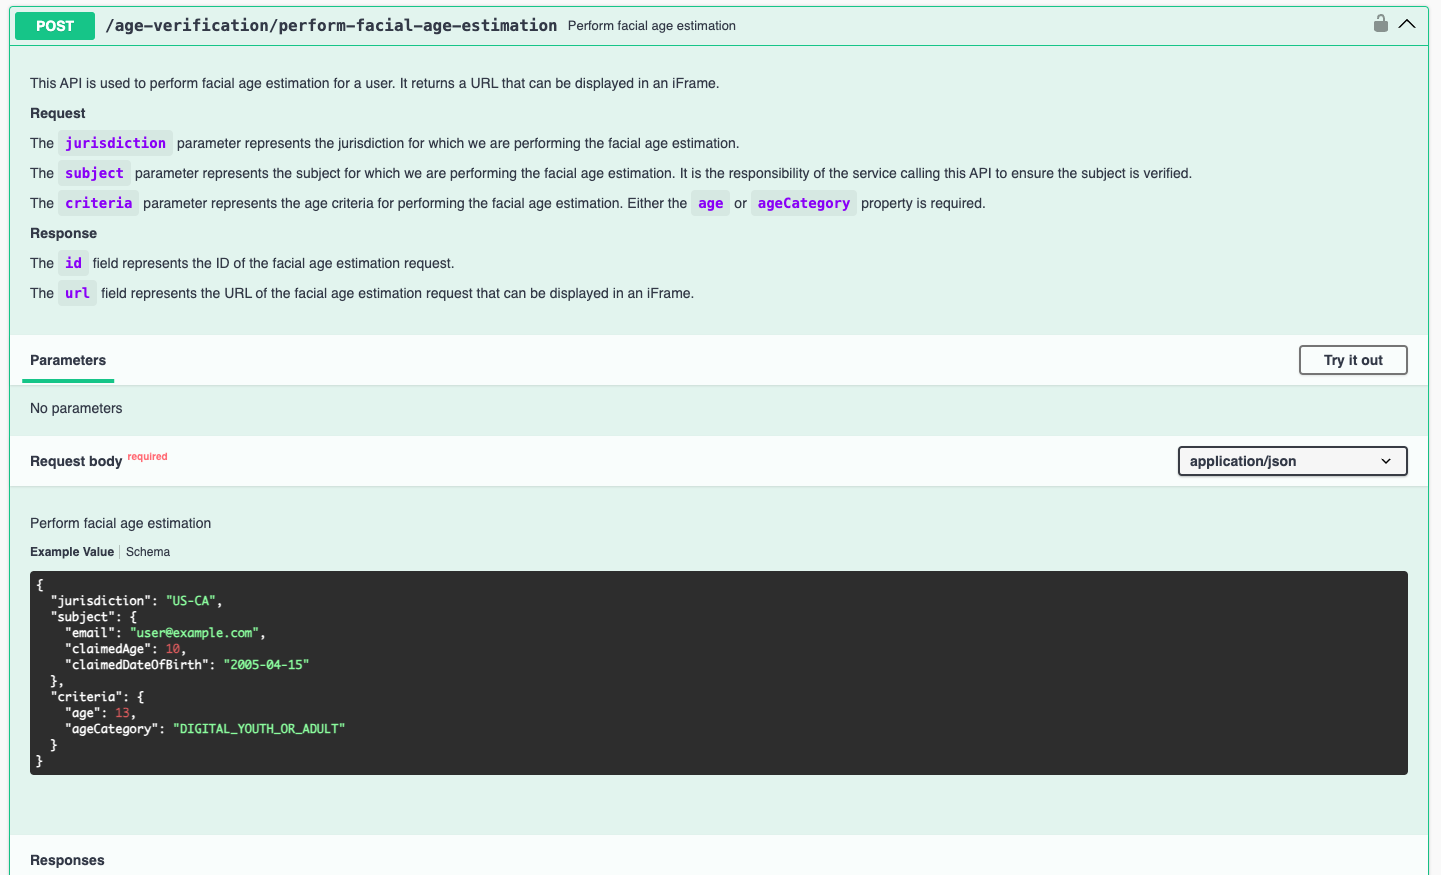
Task: Click the url field code tag
Action: point(77,293)
